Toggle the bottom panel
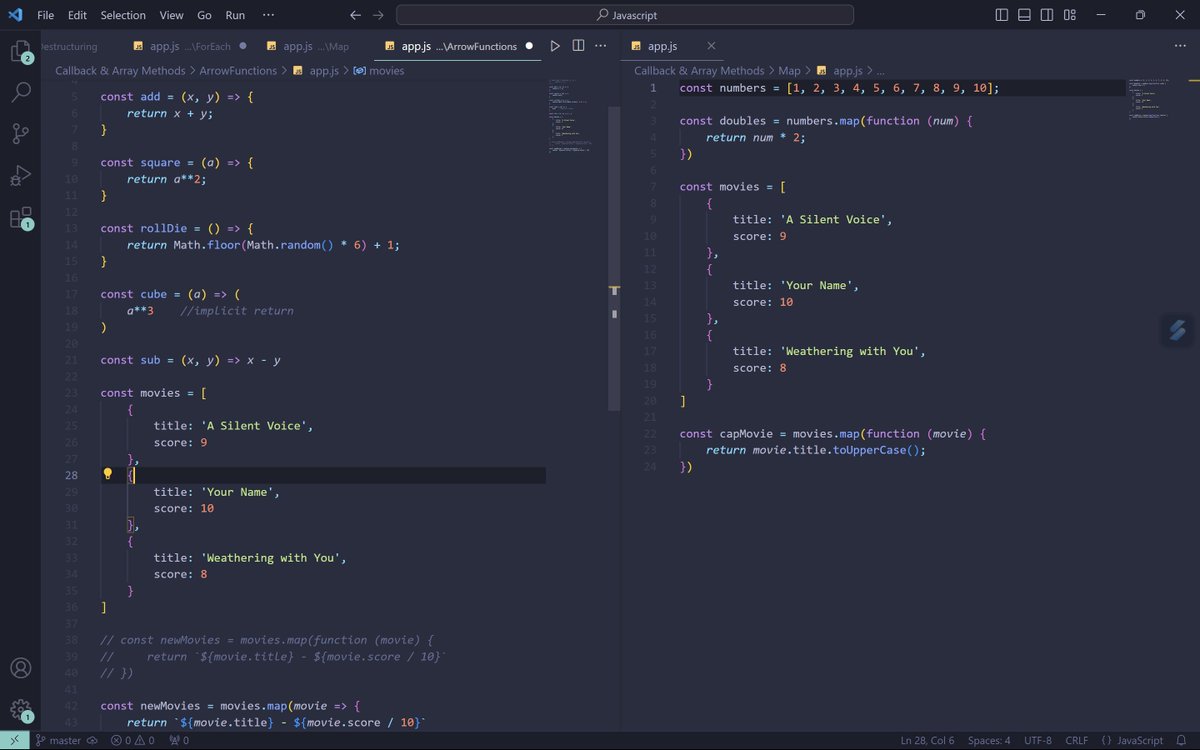 (1025, 15)
